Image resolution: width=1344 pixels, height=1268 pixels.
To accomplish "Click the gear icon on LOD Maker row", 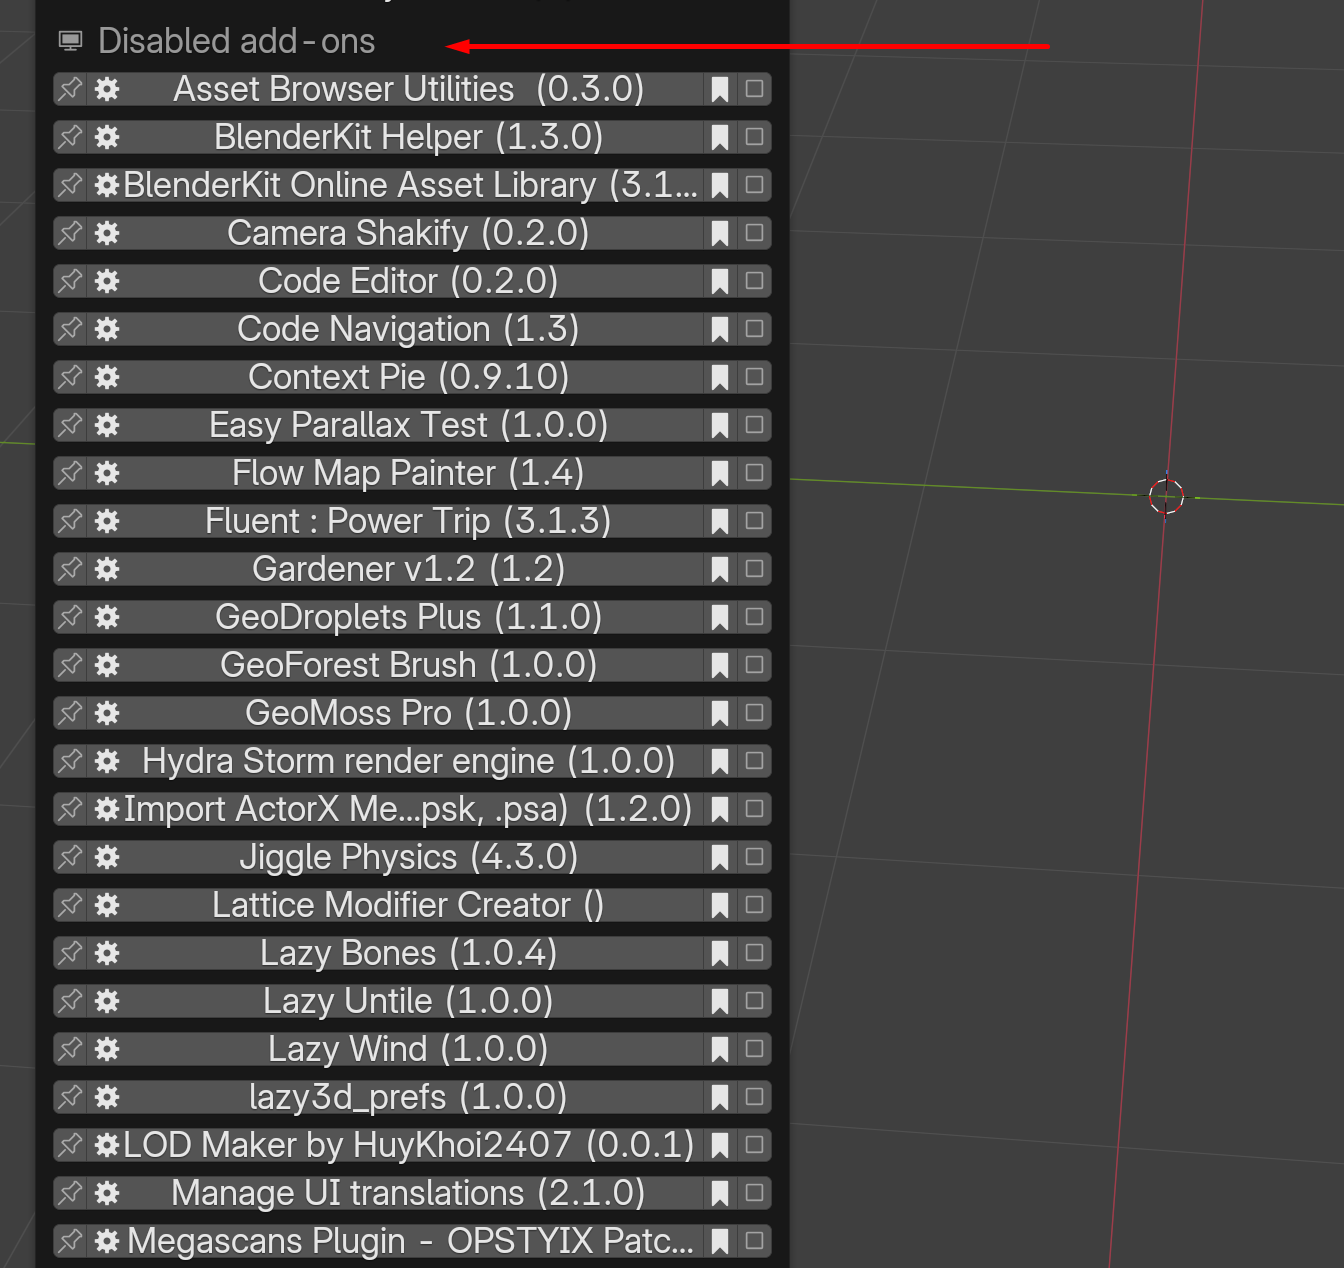I will point(107,1145).
